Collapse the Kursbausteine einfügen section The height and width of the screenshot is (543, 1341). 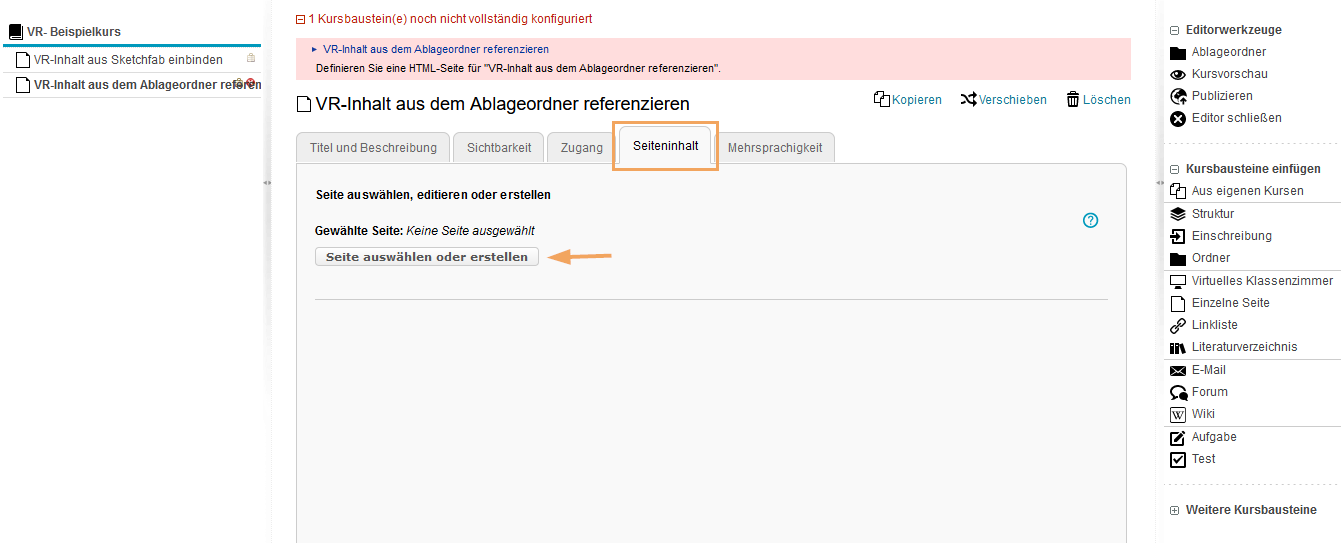[x=1174, y=170]
